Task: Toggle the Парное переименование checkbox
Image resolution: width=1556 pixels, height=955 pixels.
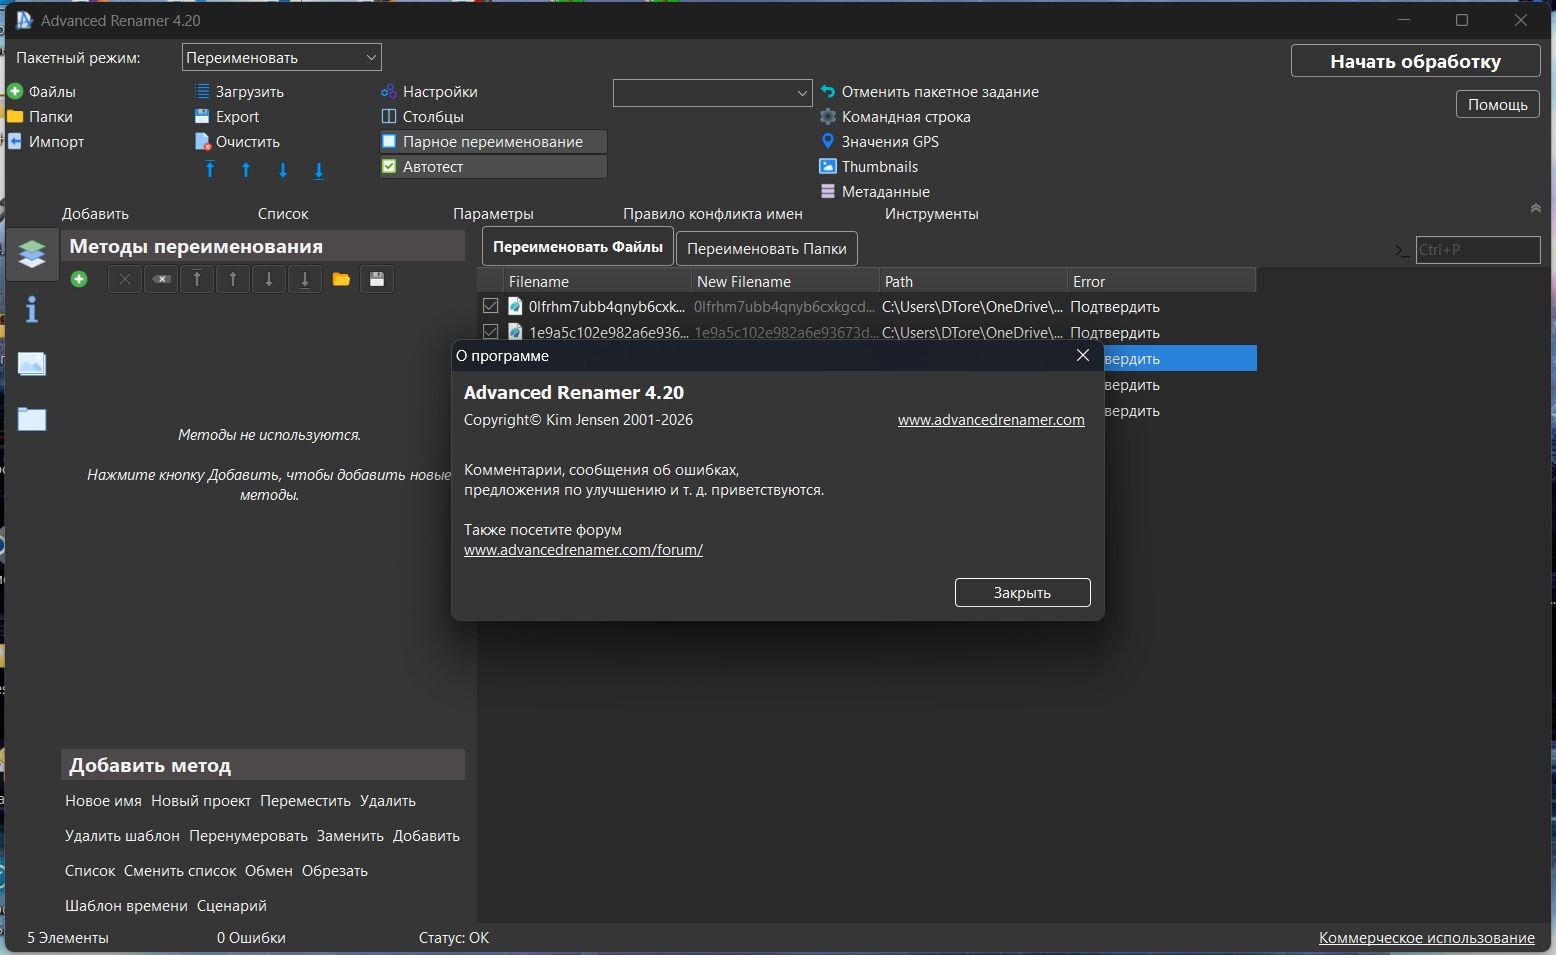Action: coord(389,142)
